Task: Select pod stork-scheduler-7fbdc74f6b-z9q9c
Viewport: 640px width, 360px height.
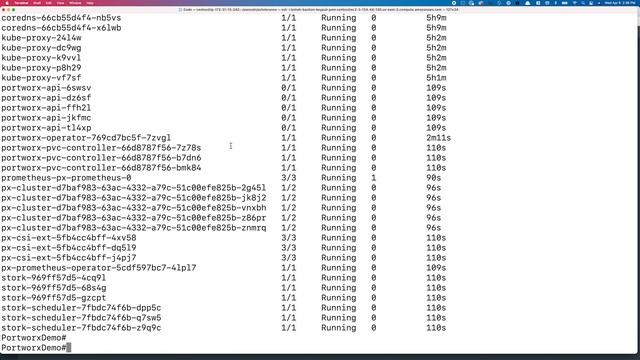Action: [81, 328]
